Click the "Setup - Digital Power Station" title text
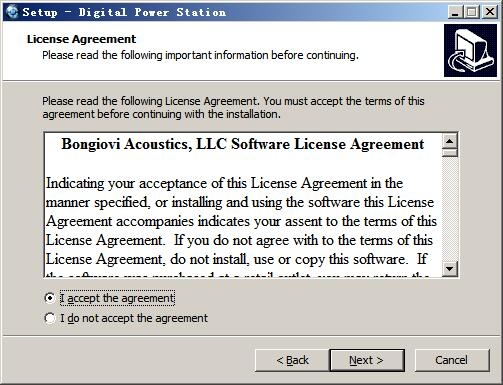This screenshot has height=385, width=503. pyautogui.click(x=124, y=12)
